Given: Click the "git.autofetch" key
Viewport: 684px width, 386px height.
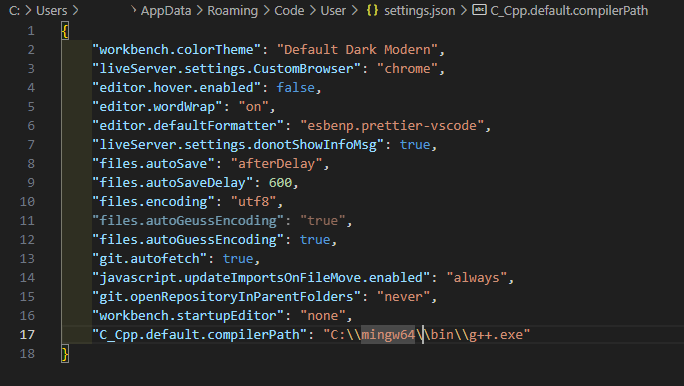Looking at the screenshot, I should coord(150,259).
